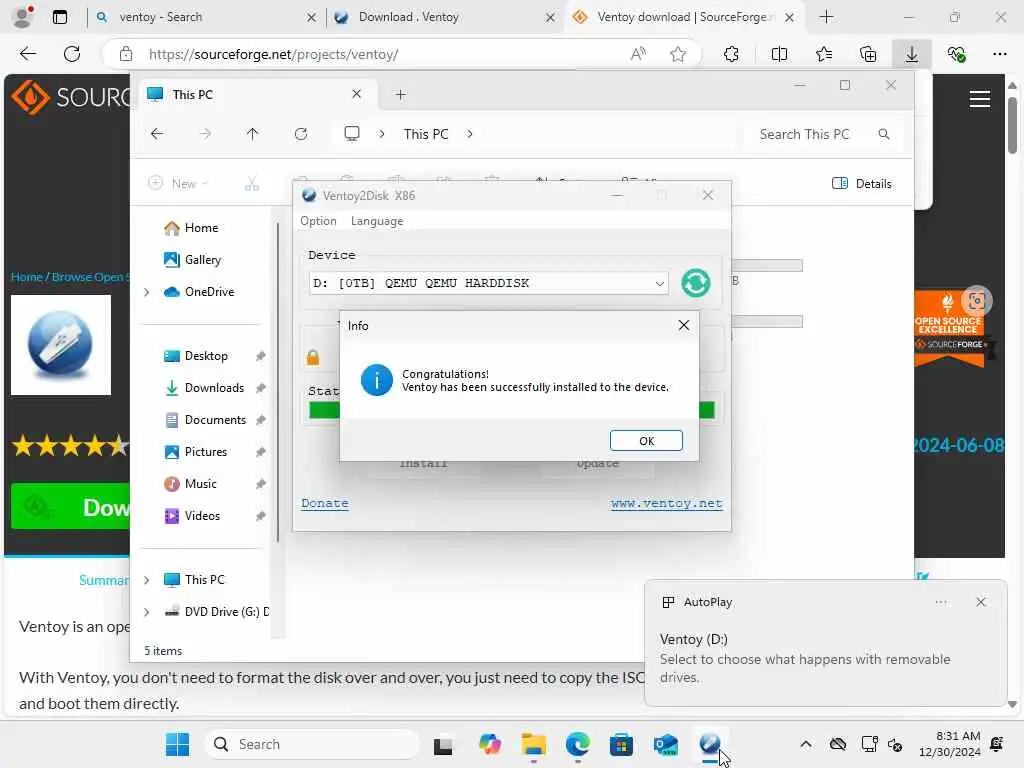Click File Explorer up arrow
This screenshot has height=768, width=1024.
coord(253,134)
